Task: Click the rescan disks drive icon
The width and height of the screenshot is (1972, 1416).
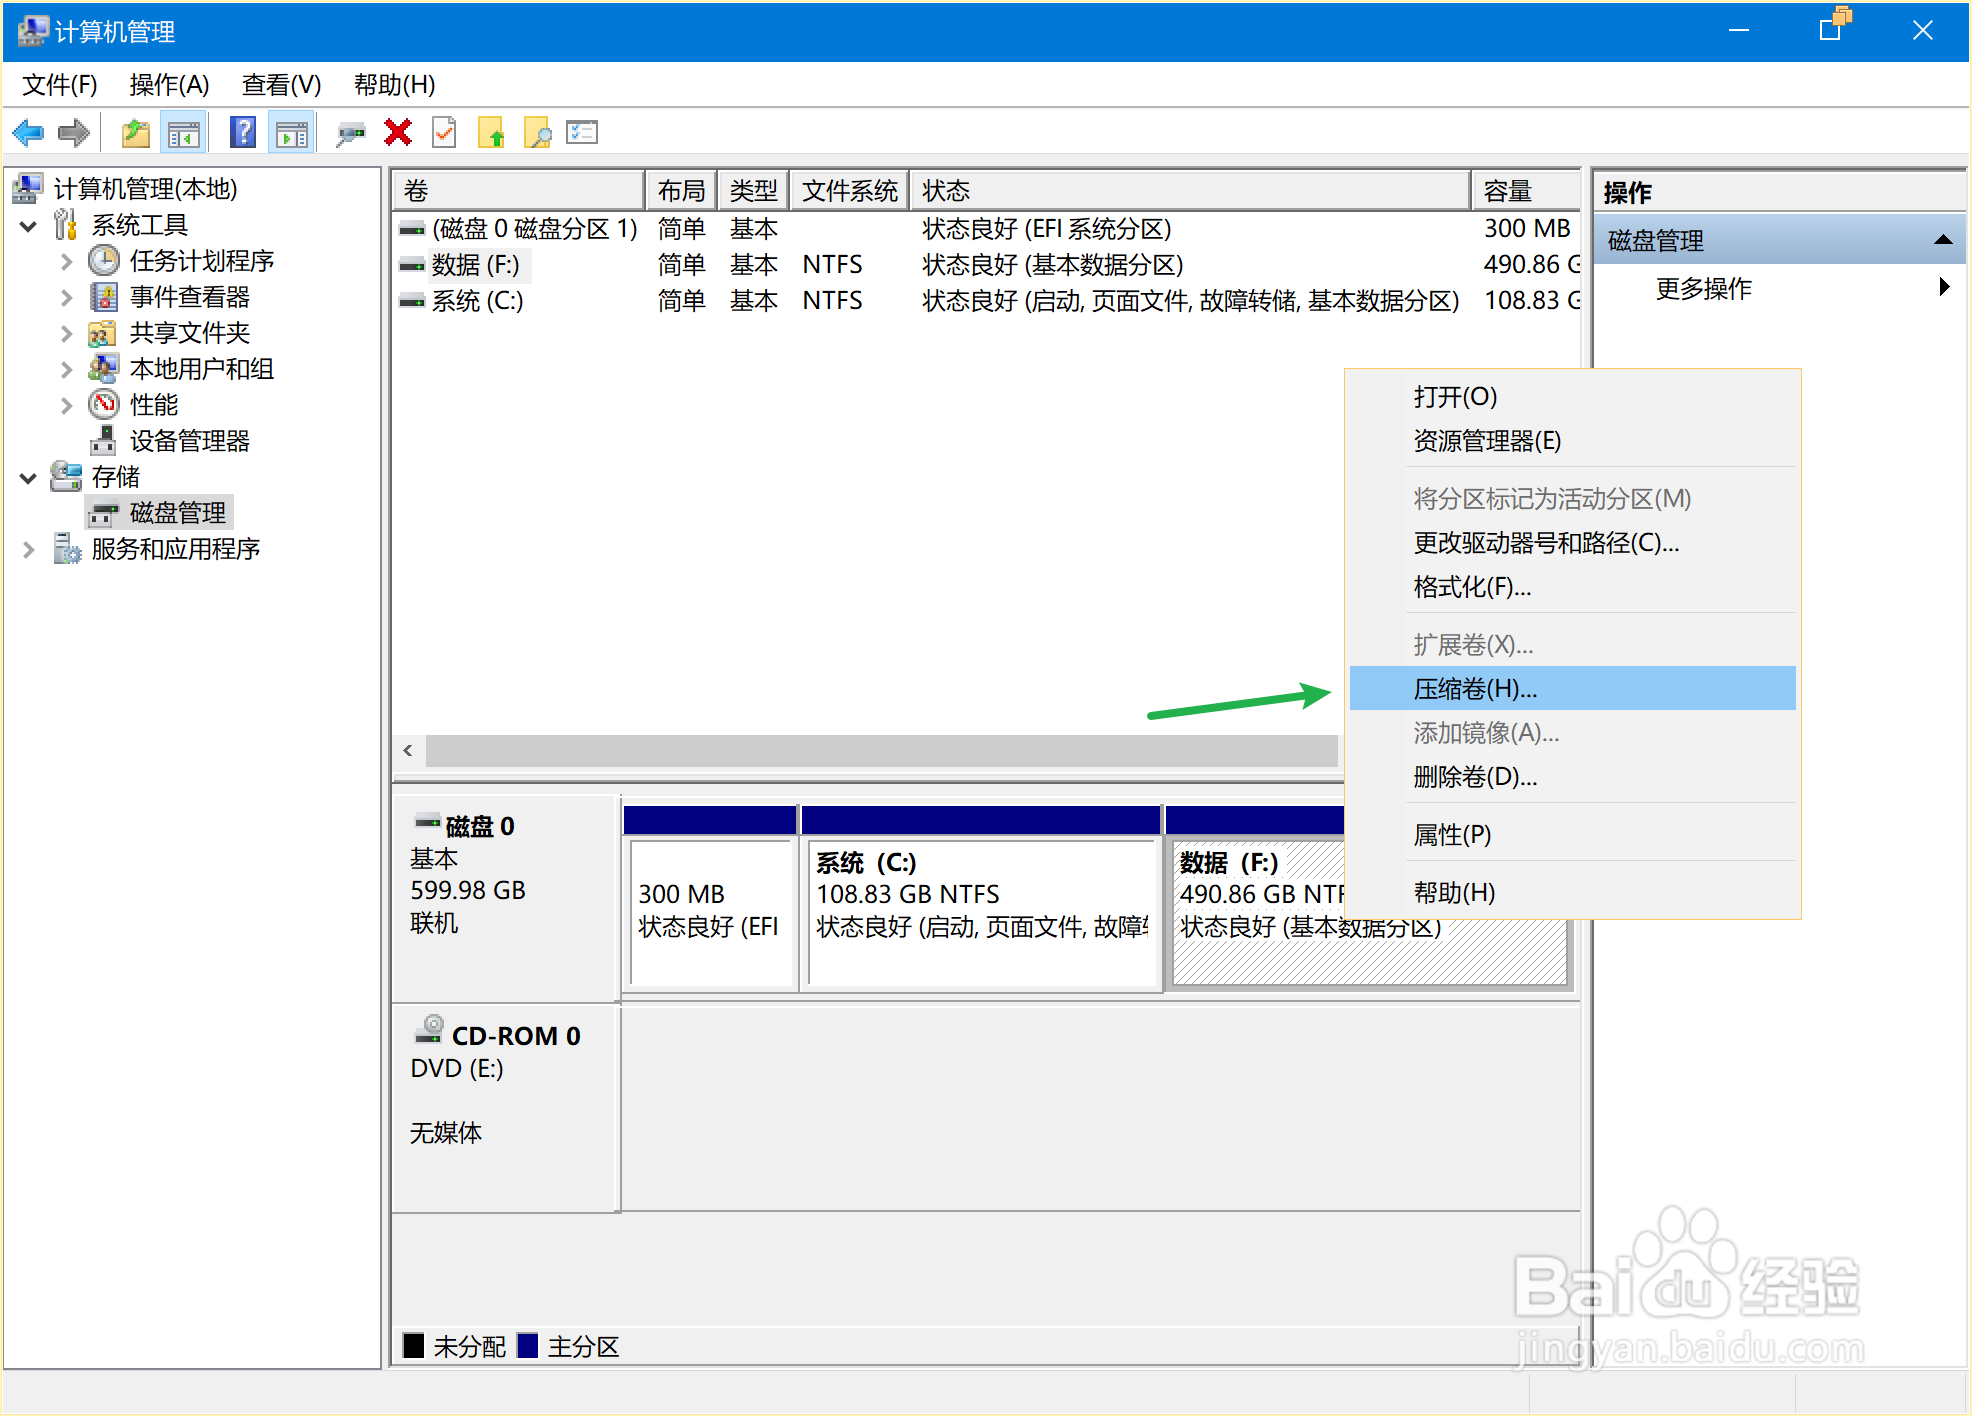Action: tap(350, 133)
